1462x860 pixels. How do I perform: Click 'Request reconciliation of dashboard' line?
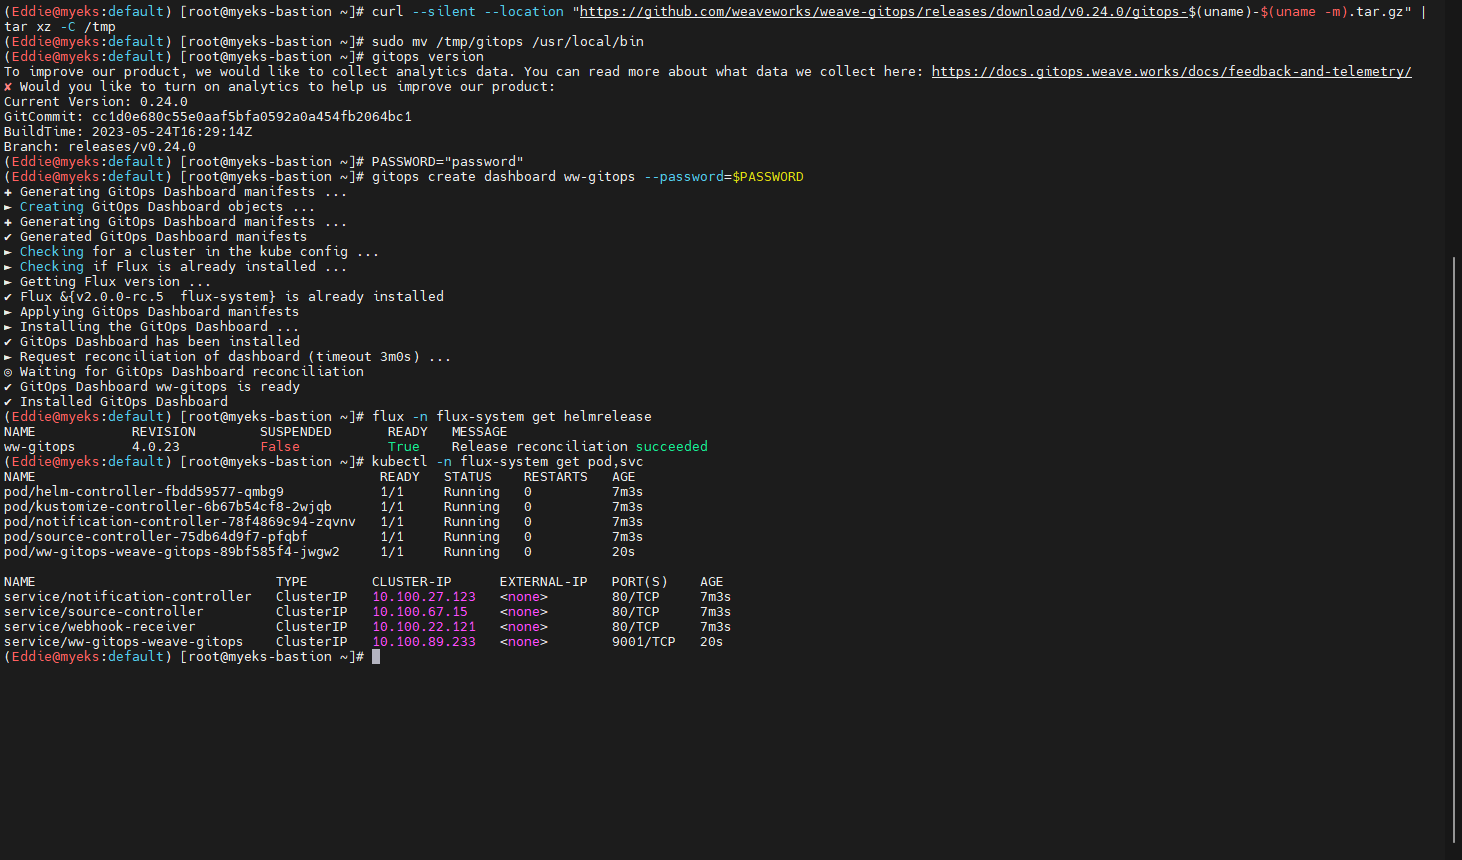(228, 357)
